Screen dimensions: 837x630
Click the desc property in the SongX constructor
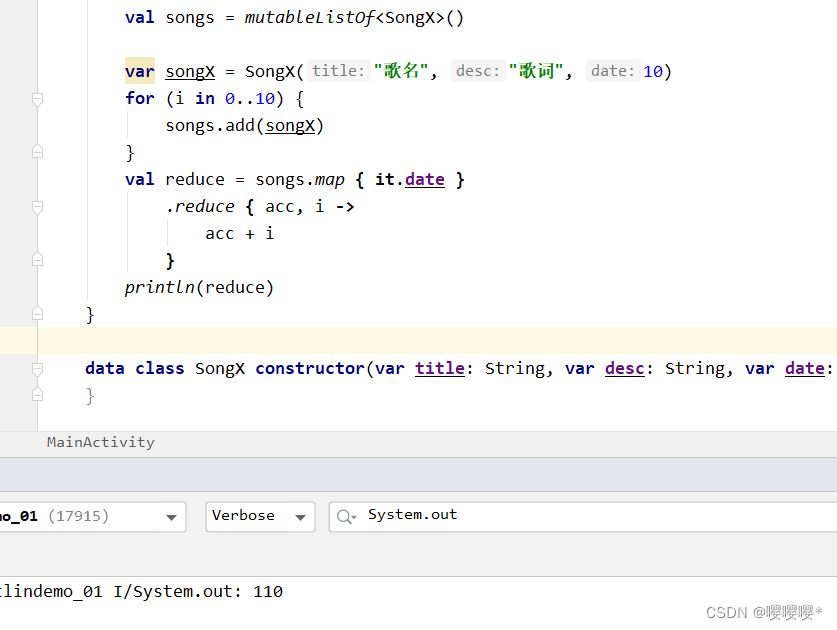pos(625,368)
